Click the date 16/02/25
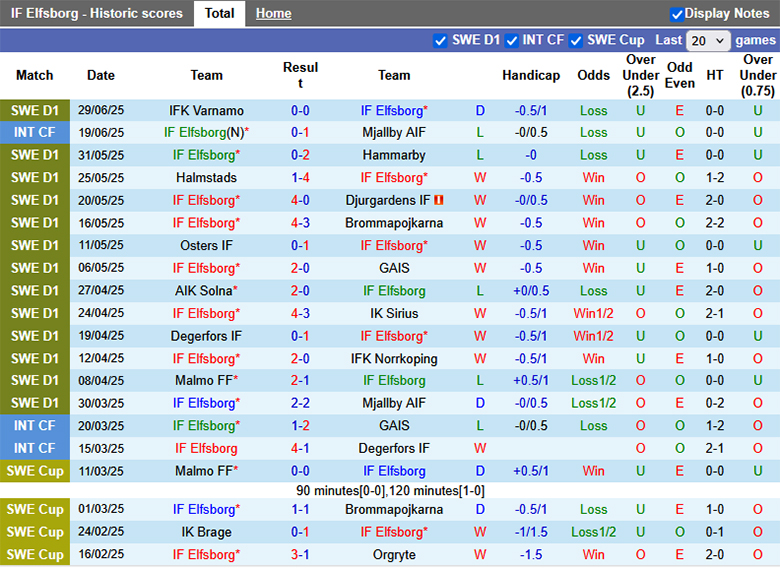This screenshot has width=780, height=568. pyautogui.click(x=101, y=554)
